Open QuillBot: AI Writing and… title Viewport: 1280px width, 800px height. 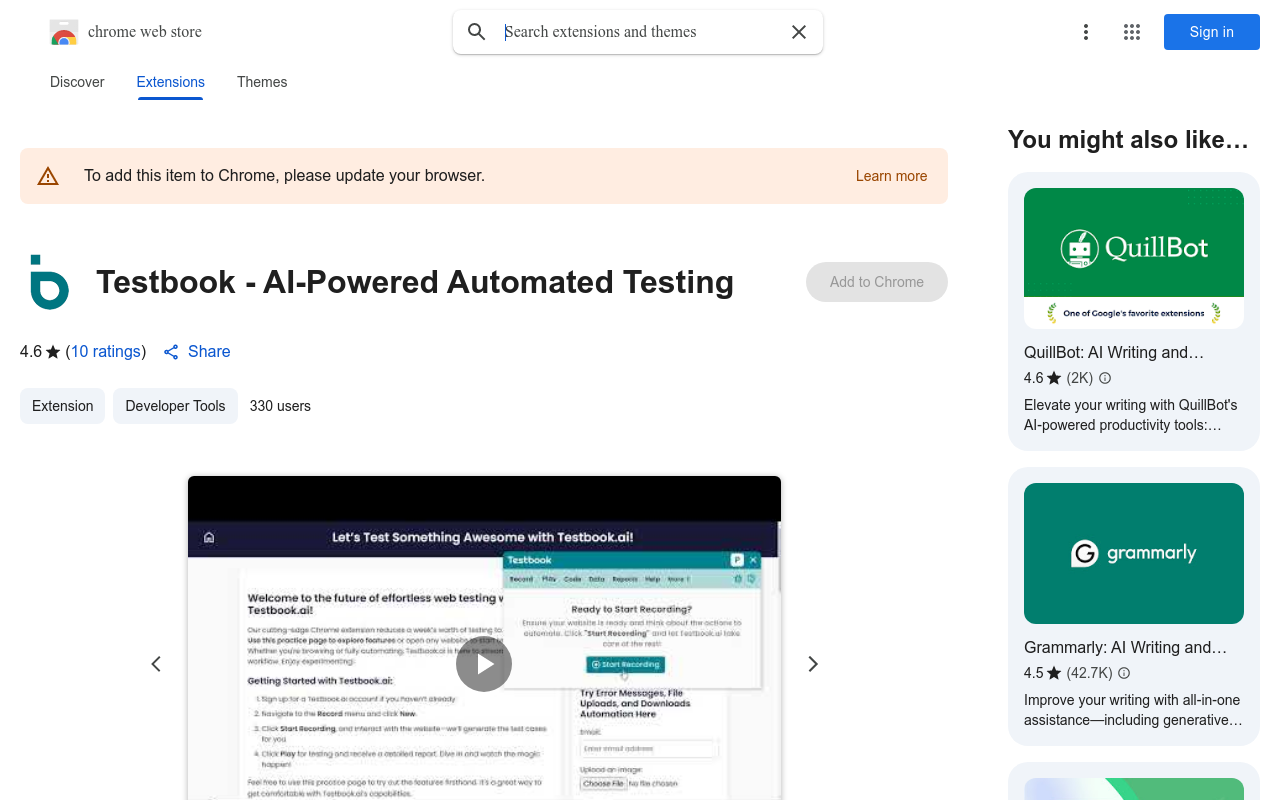pyautogui.click(x=1114, y=352)
